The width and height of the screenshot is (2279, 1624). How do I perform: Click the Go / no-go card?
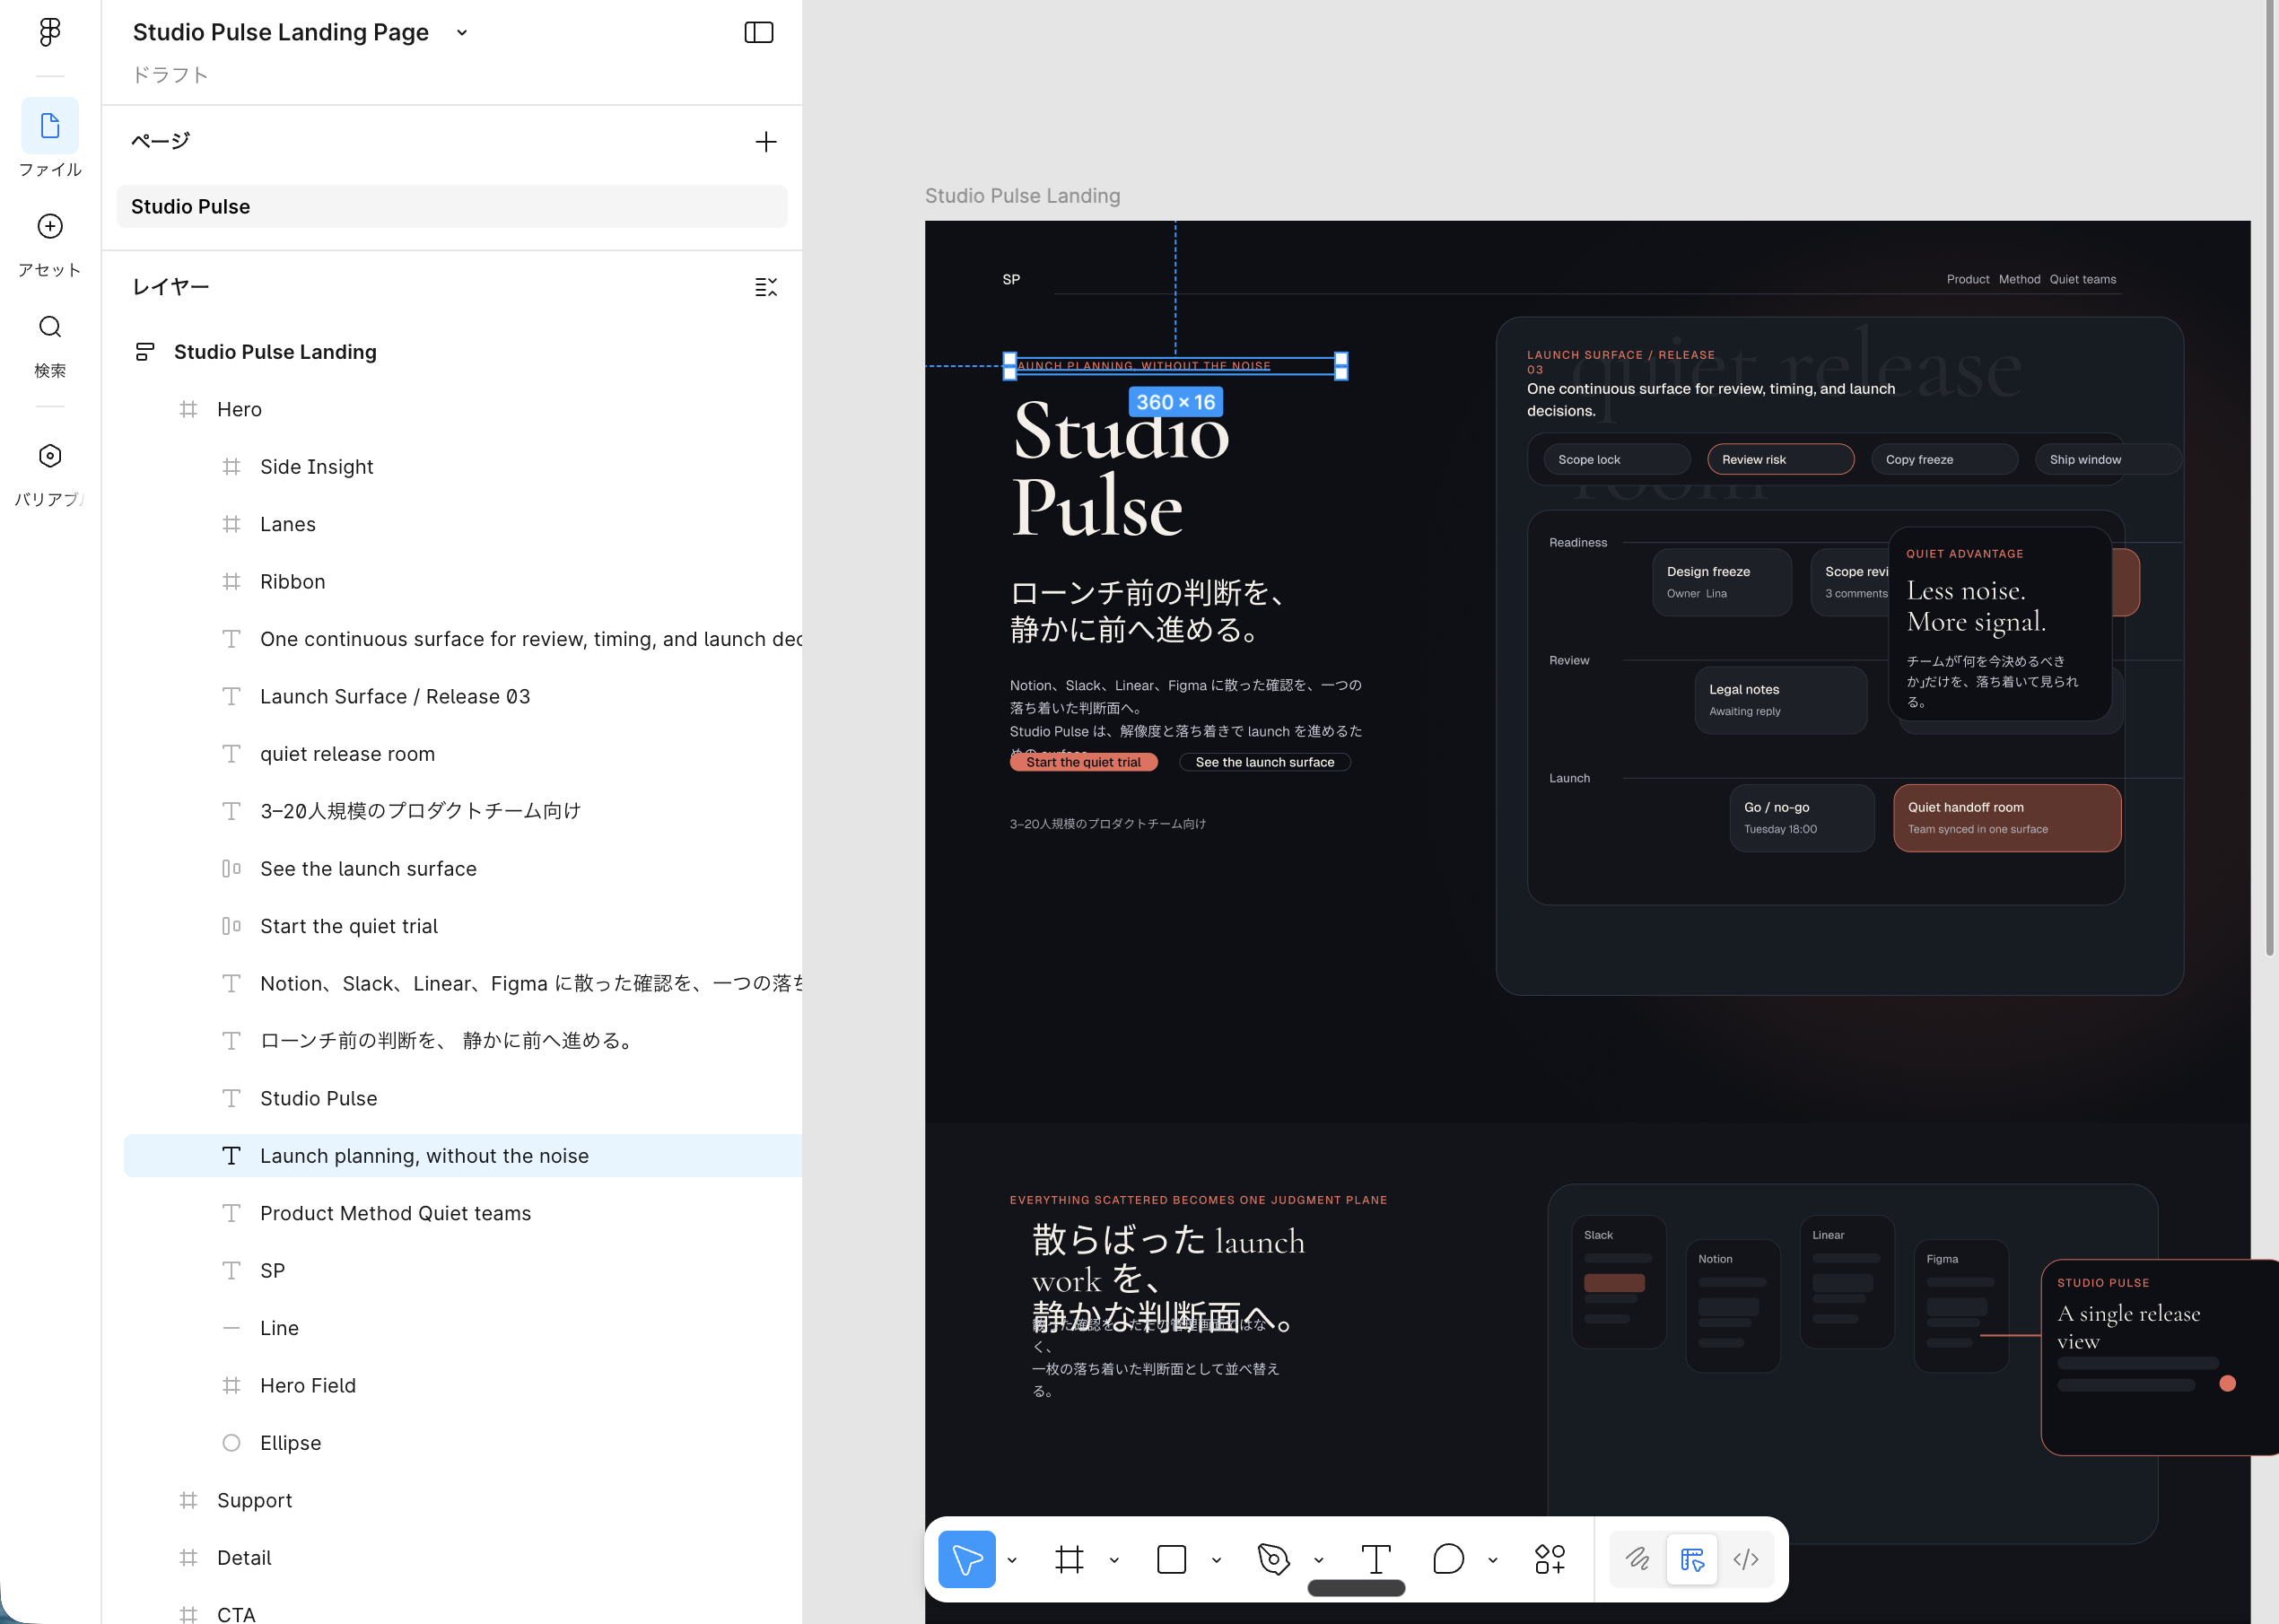click(x=1802, y=818)
